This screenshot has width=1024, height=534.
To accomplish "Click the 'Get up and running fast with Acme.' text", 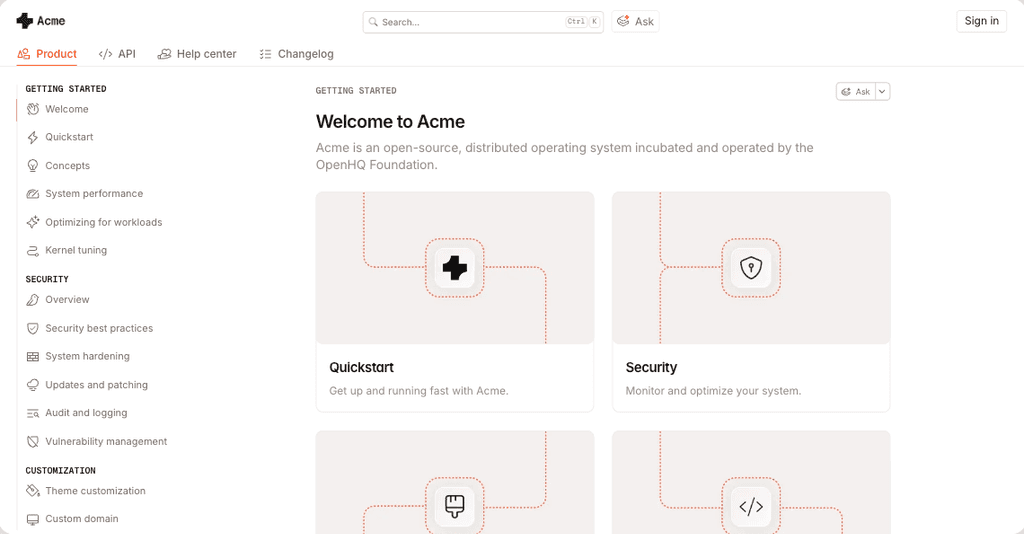I will 419,391.
